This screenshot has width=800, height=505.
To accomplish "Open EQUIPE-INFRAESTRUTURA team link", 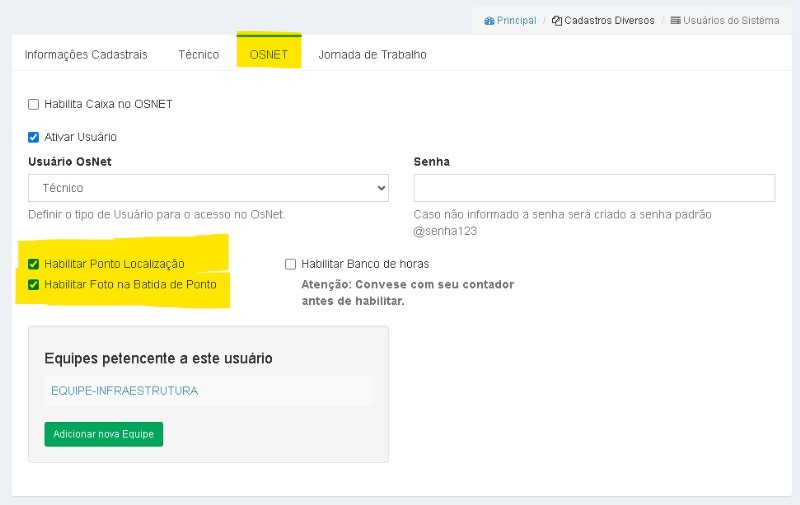I will (124, 391).
